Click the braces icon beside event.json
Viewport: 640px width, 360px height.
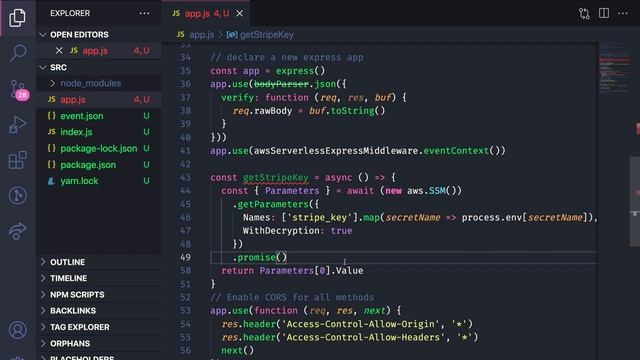51,116
